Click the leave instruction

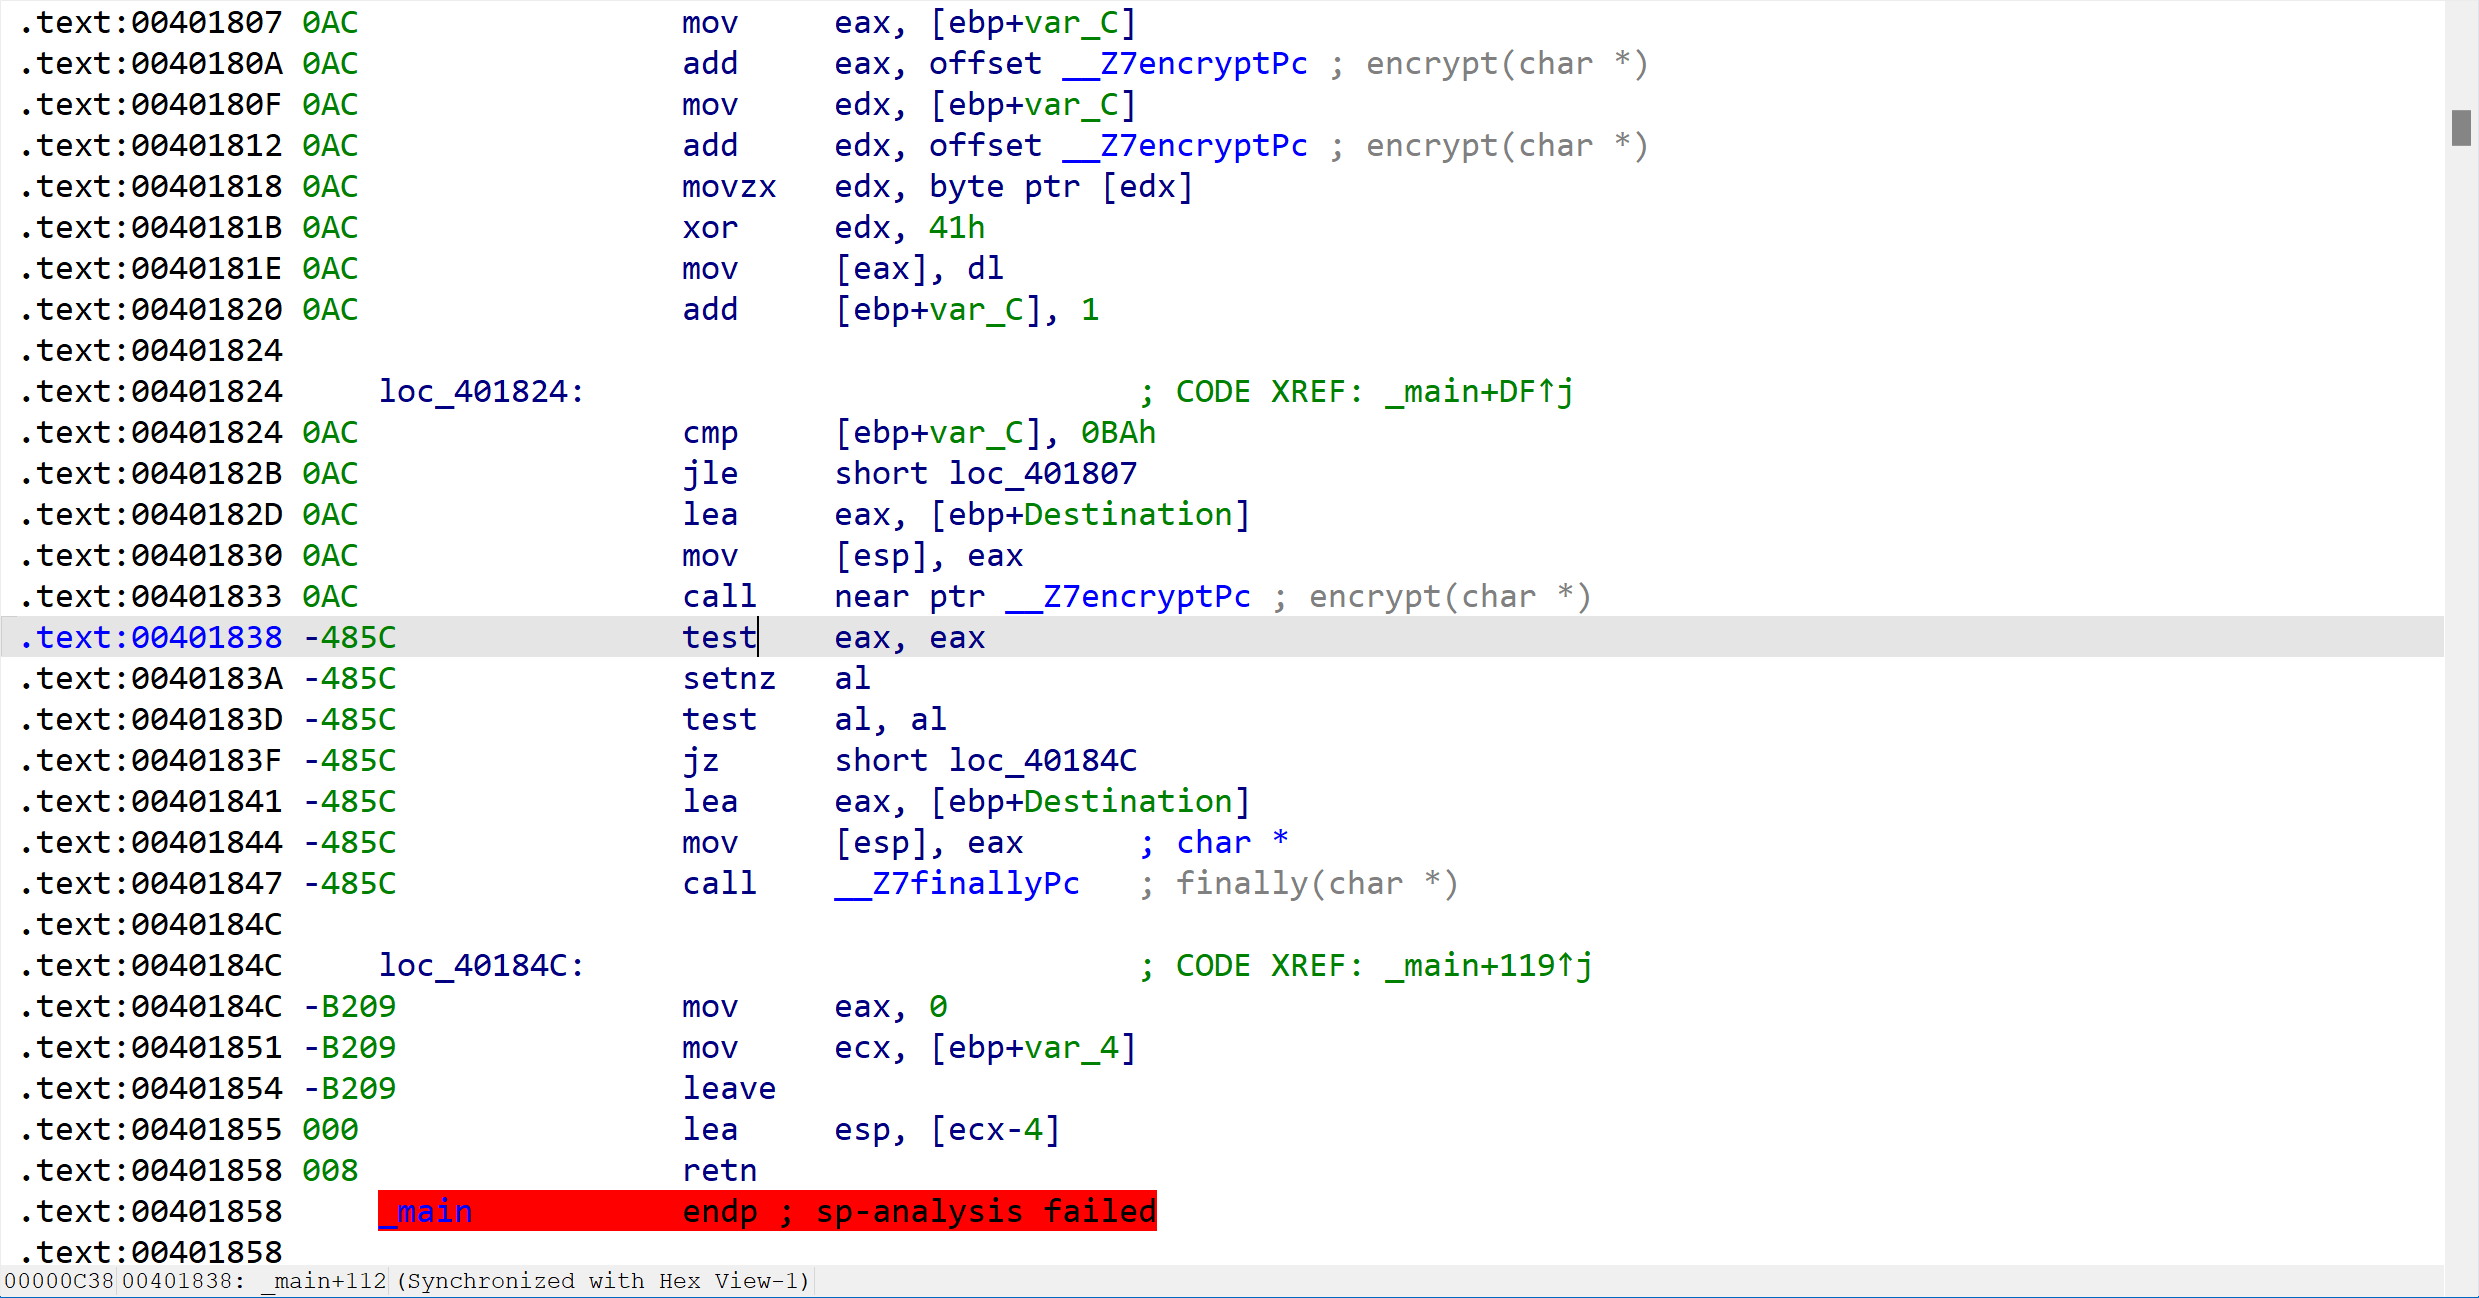point(729,1089)
